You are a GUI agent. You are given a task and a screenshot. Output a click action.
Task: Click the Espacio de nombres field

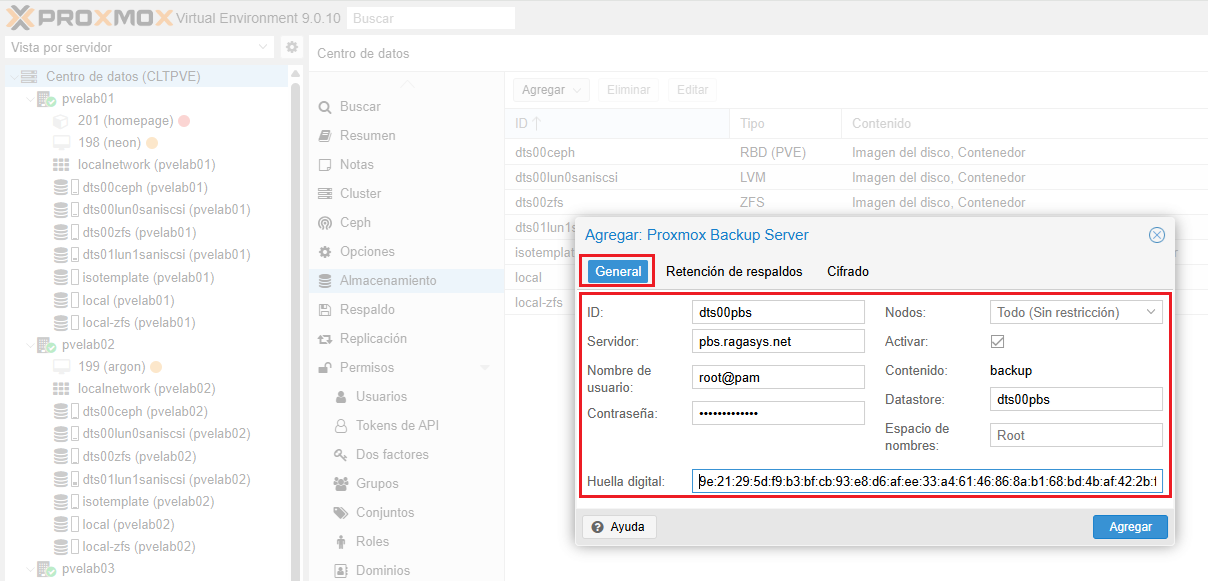[x=1076, y=435]
